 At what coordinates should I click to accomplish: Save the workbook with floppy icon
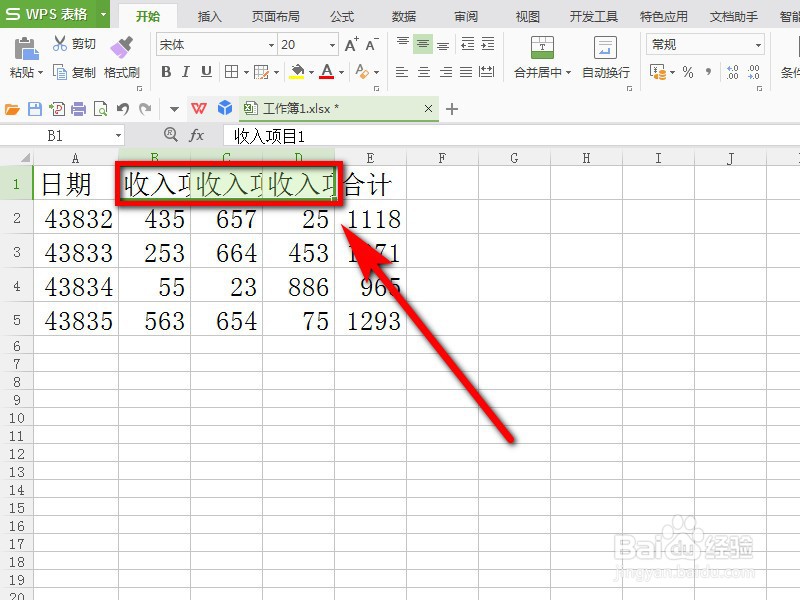click(34, 109)
